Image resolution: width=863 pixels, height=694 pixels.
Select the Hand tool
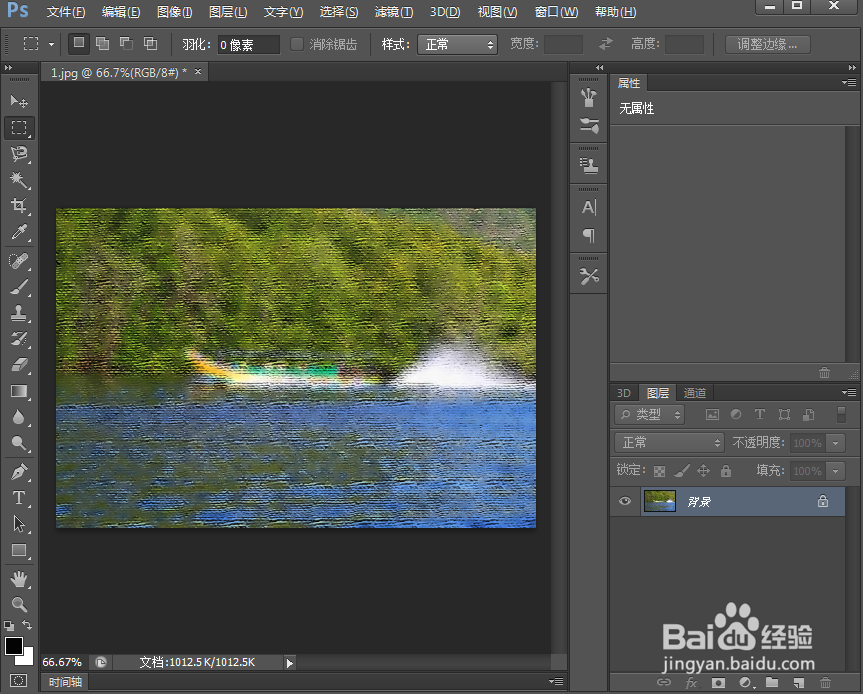coord(19,578)
